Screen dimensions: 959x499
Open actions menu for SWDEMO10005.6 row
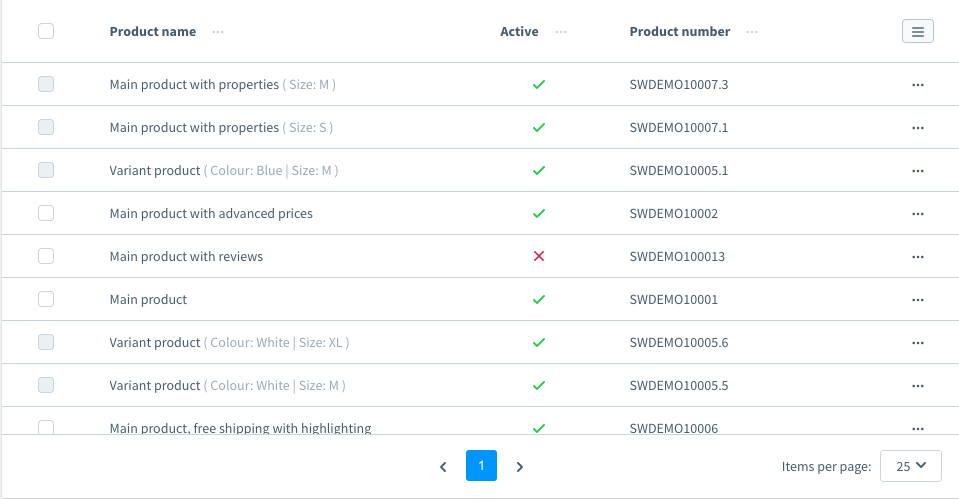pos(917,343)
